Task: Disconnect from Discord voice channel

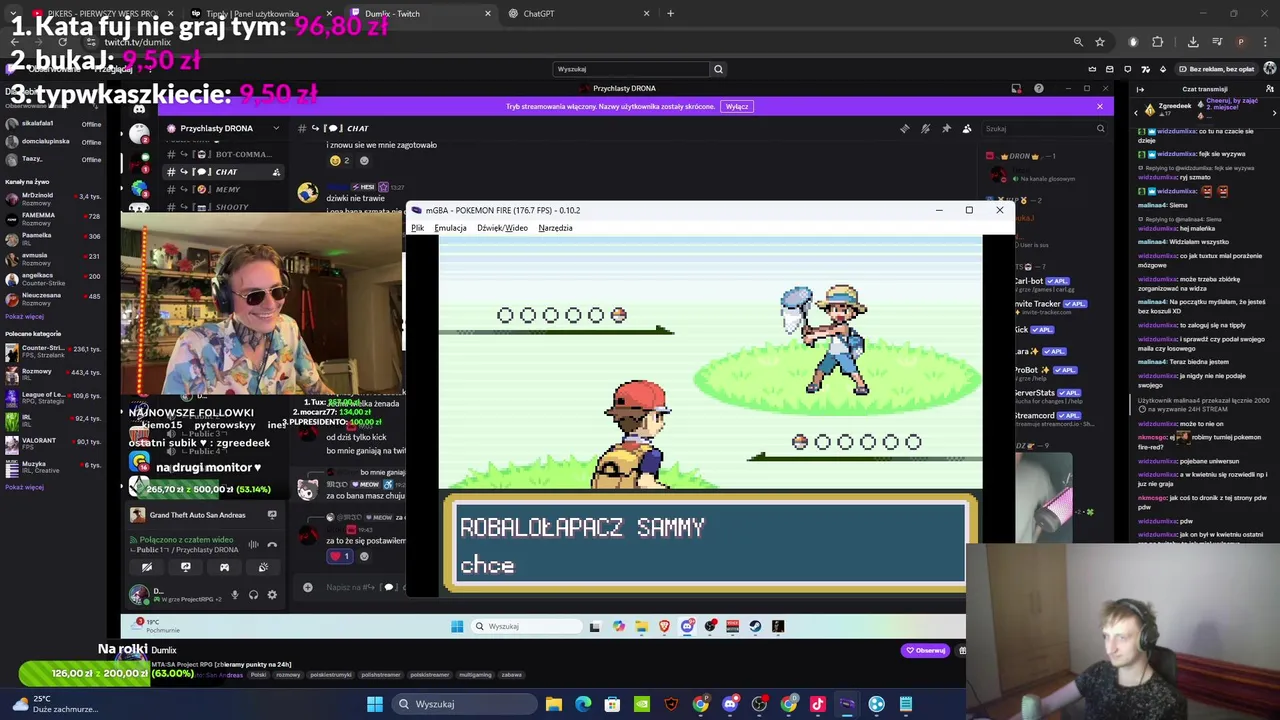Action: coord(272,544)
